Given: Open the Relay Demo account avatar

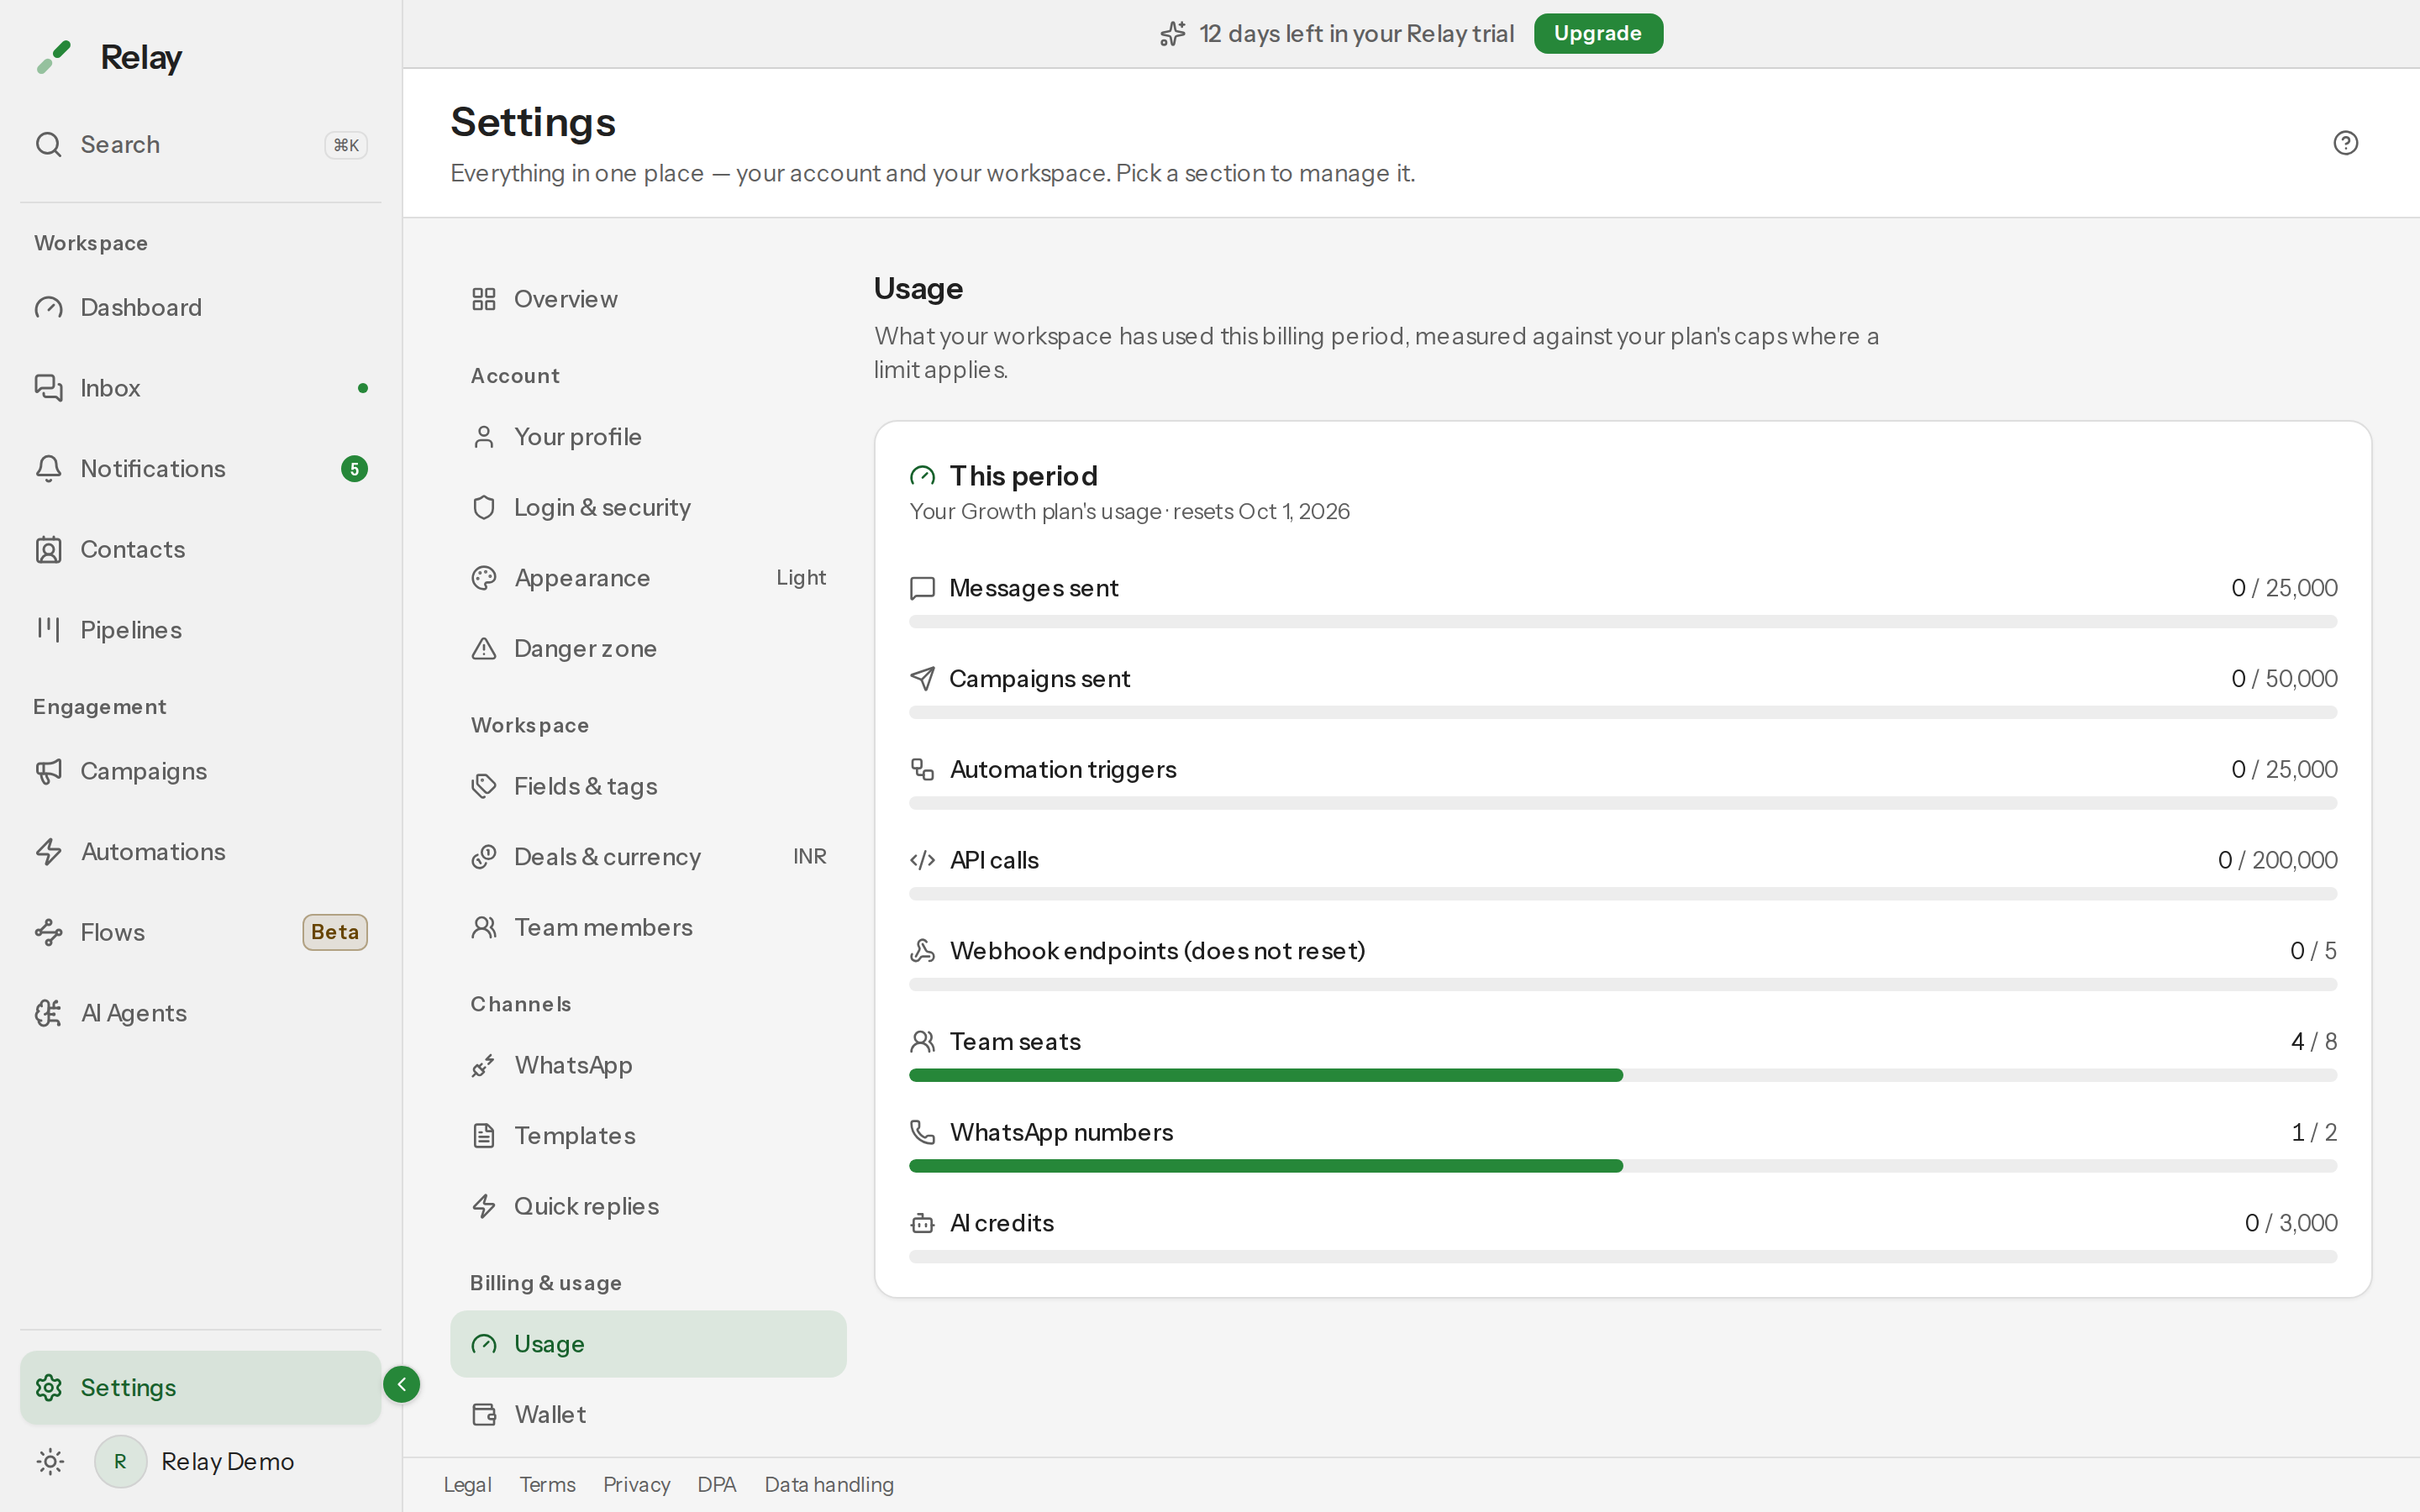Looking at the screenshot, I should point(120,1461).
